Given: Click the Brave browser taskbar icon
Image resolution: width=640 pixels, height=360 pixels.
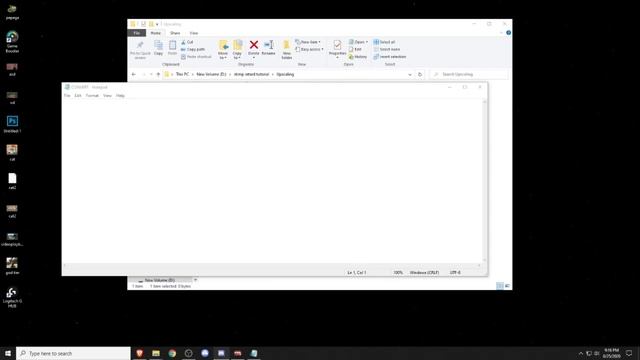Looking at the screenshot, I should [x=140, y=353].
